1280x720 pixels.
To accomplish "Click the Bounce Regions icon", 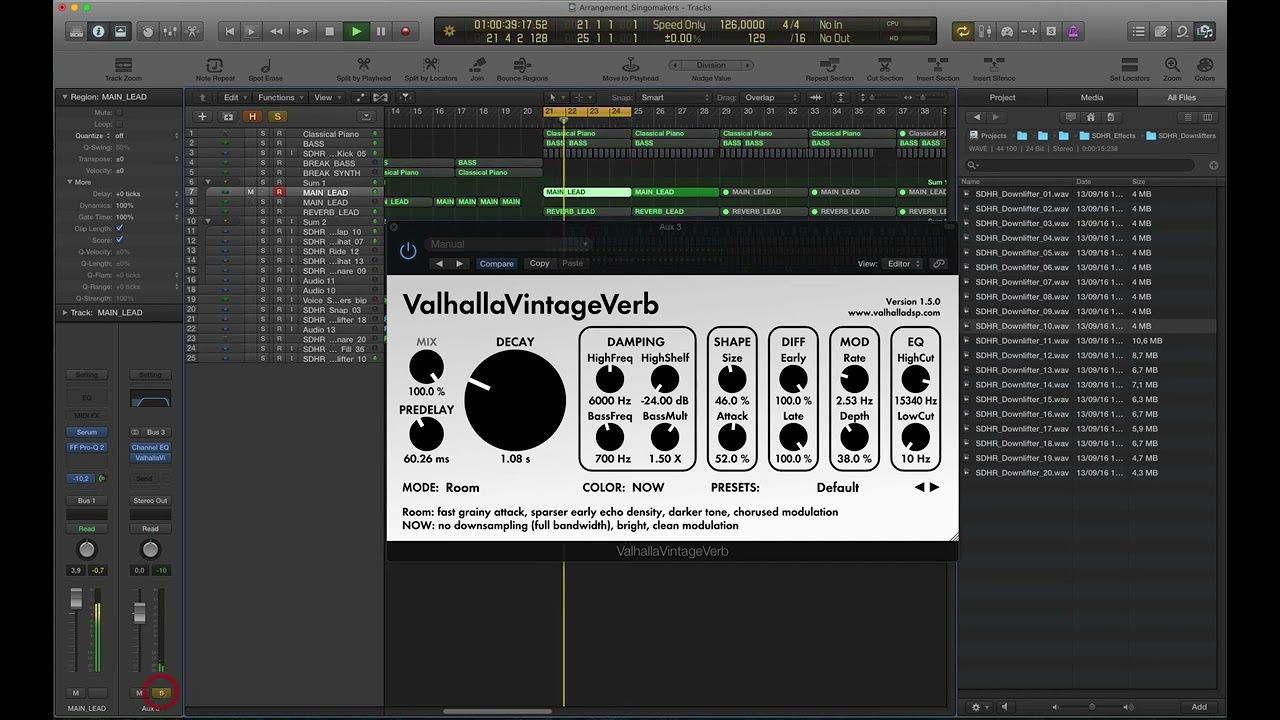I will pos(522,66).
